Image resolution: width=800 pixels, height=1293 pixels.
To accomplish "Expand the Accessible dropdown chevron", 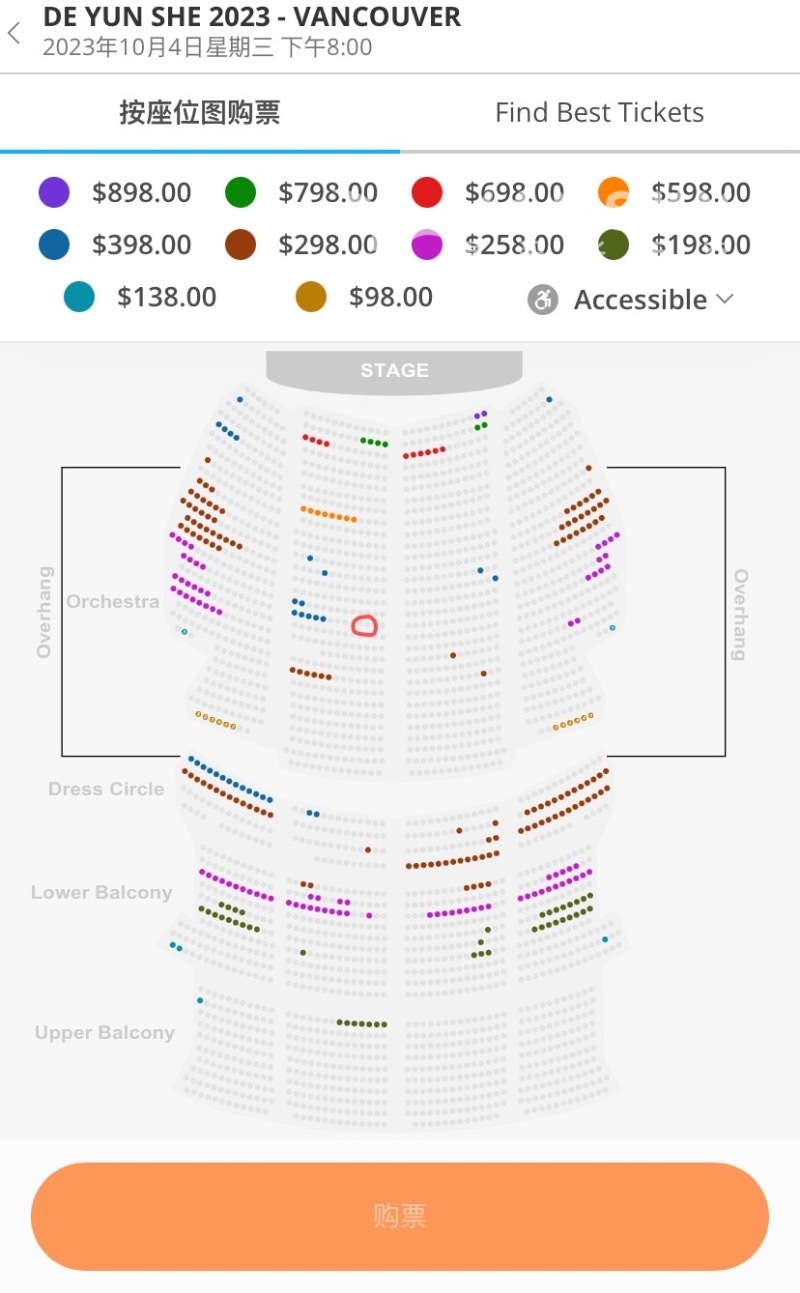I will click(725, 299).
